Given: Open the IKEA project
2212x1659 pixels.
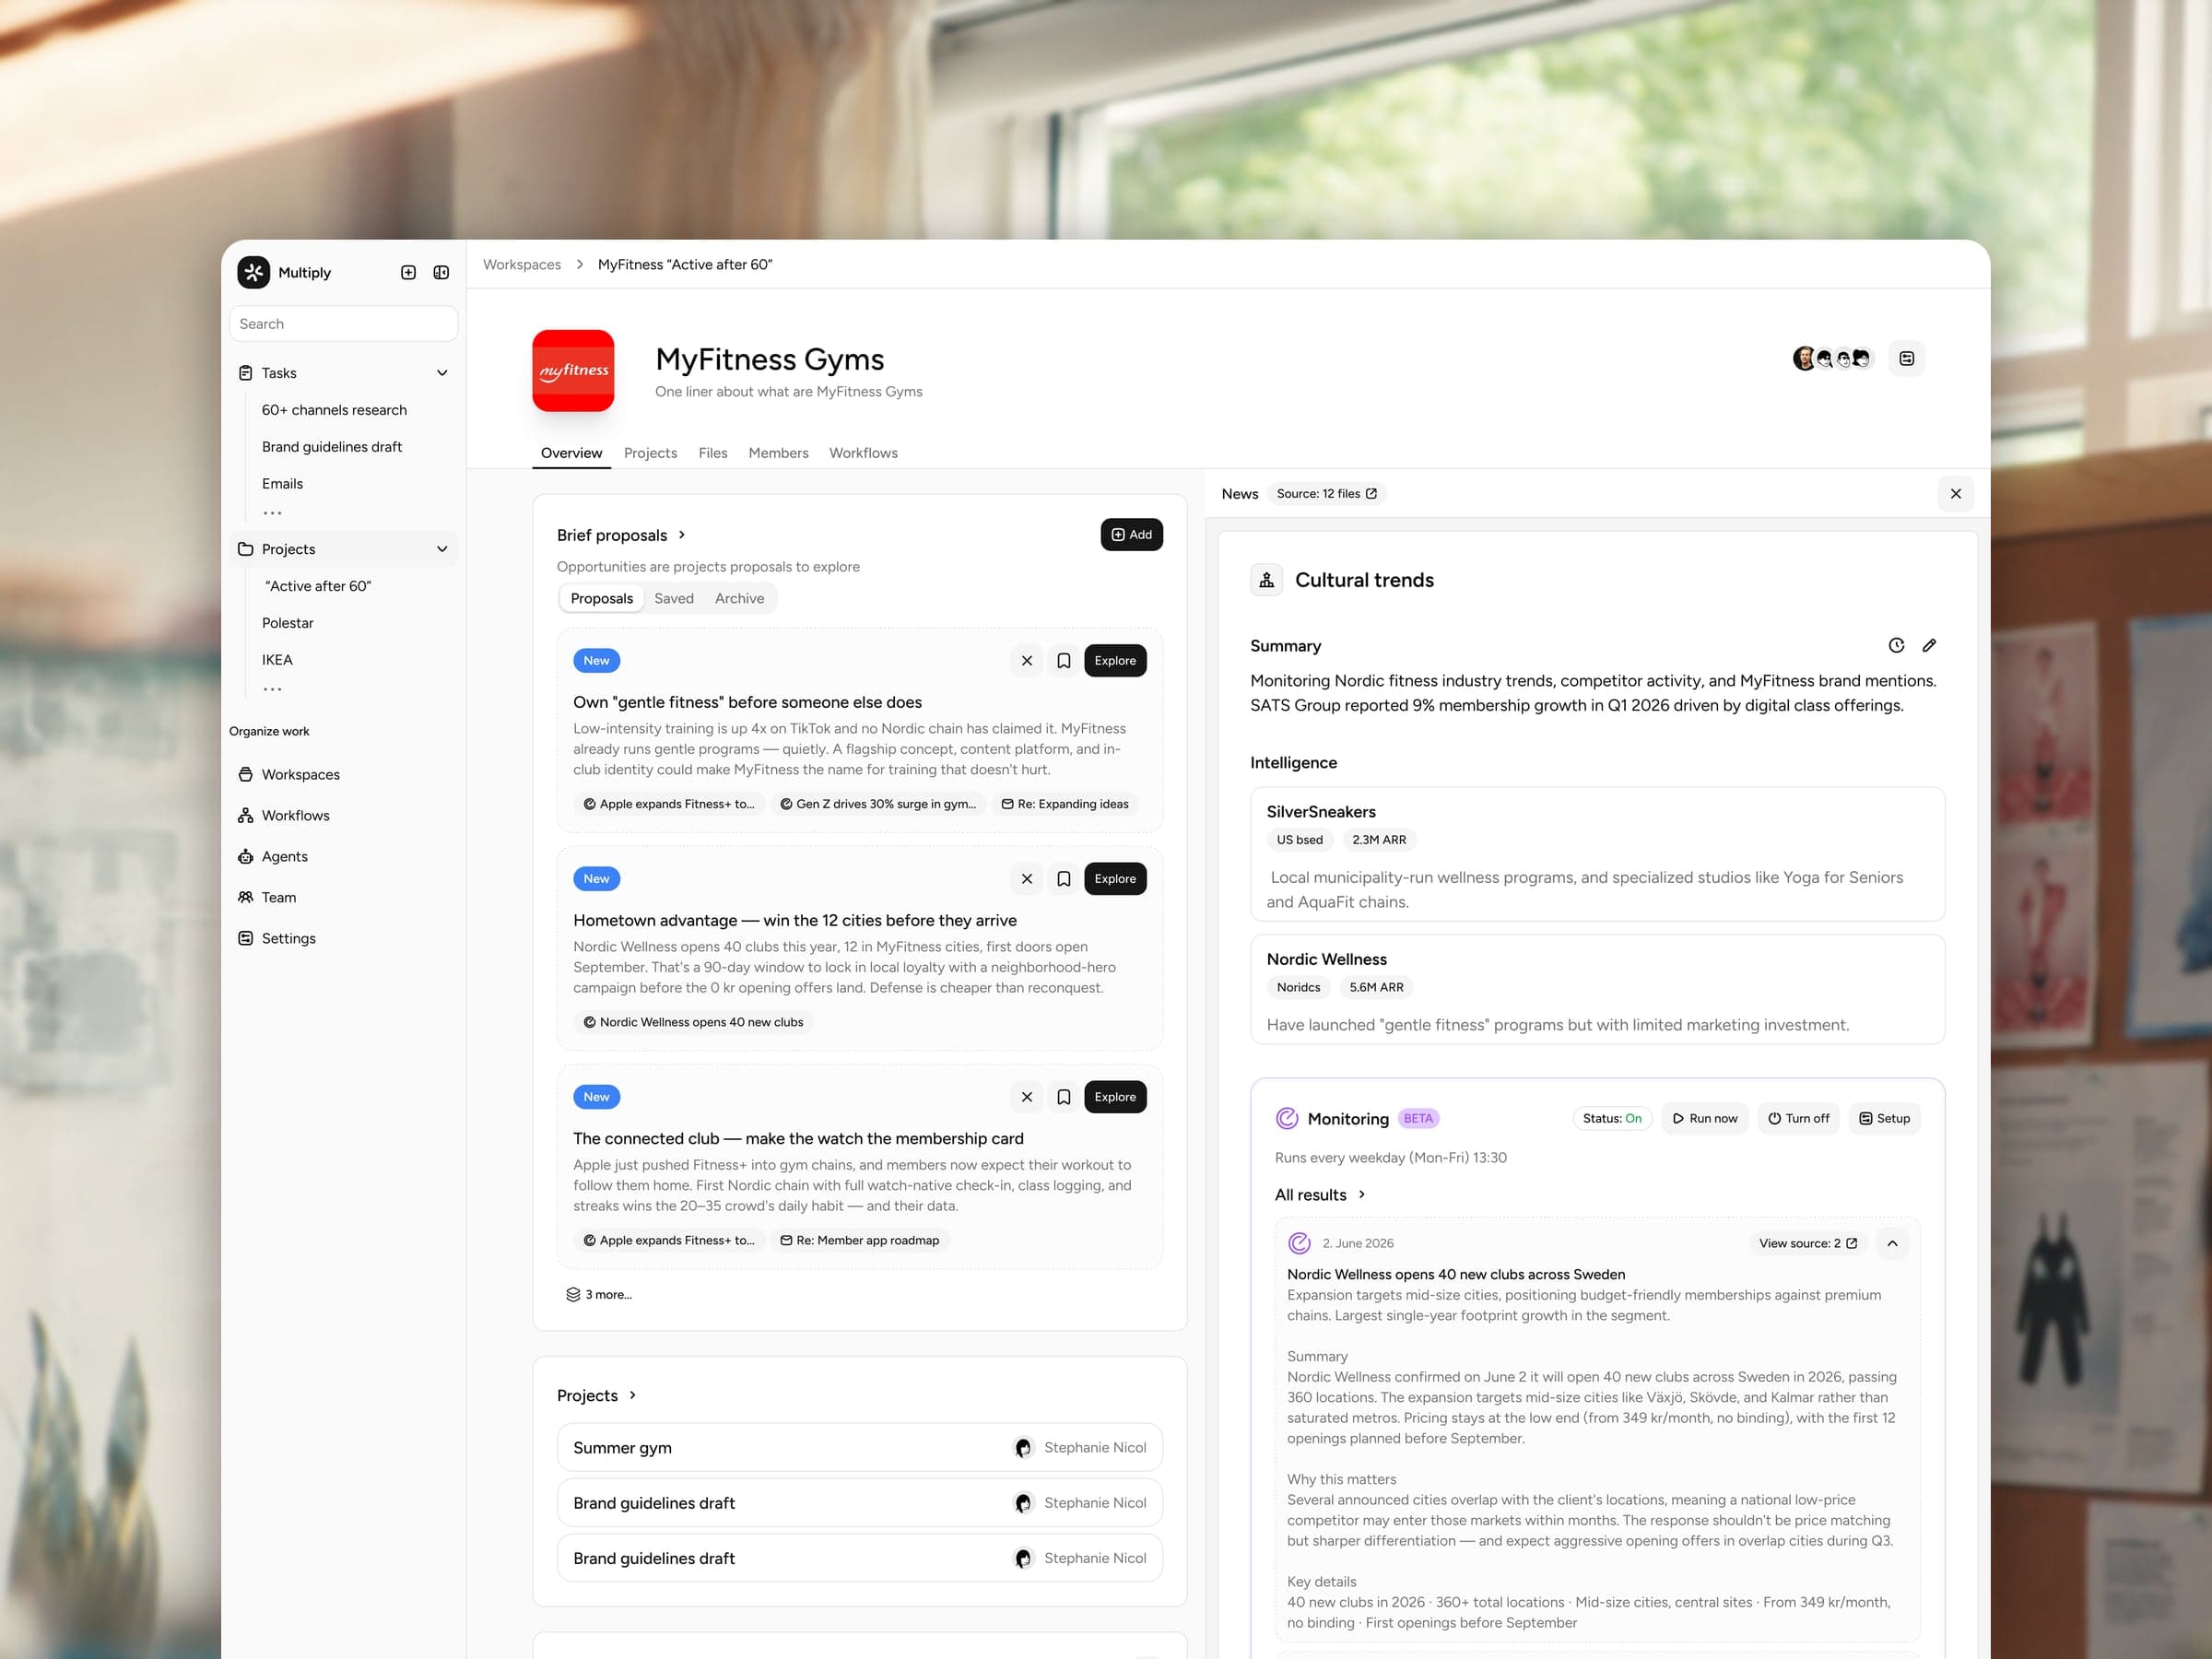Looking at the screenshot, I should click(x=277, y=660).
